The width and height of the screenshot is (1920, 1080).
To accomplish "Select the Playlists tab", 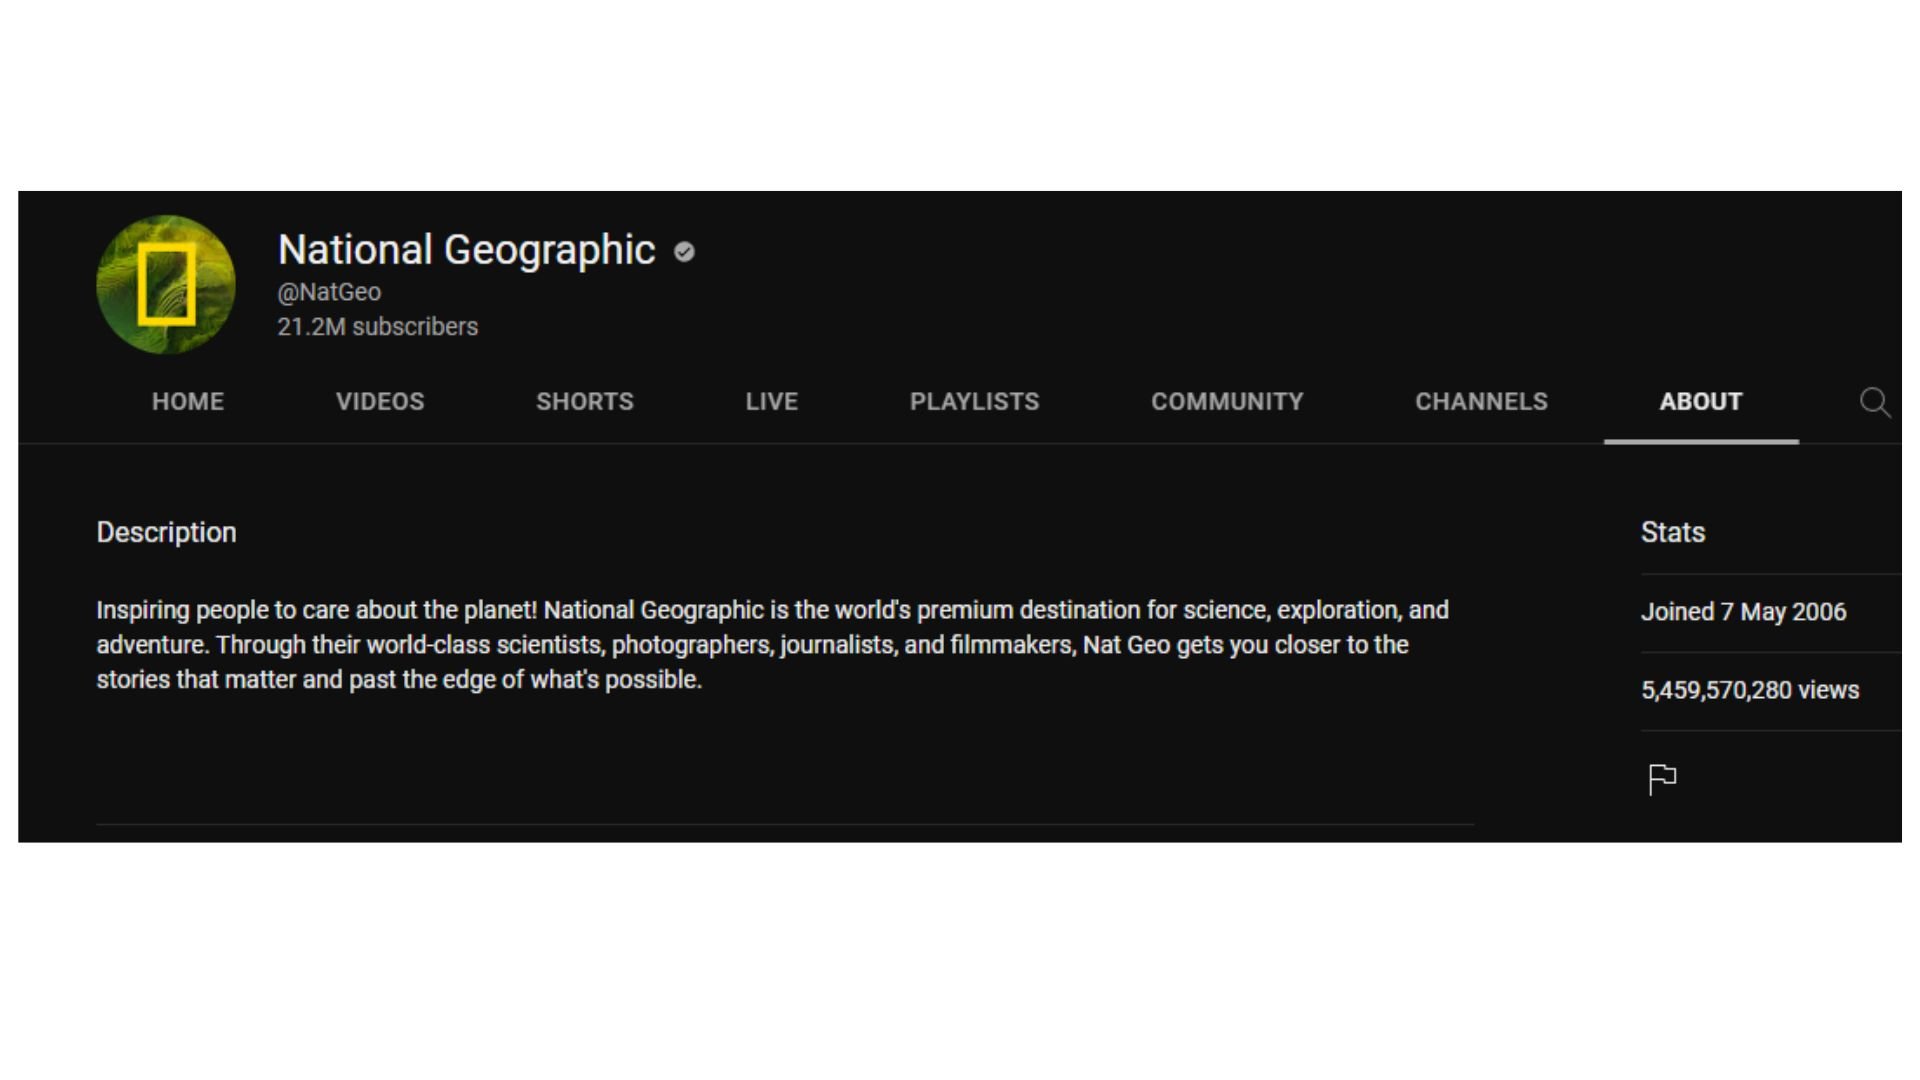I will [x=974, y=402].
